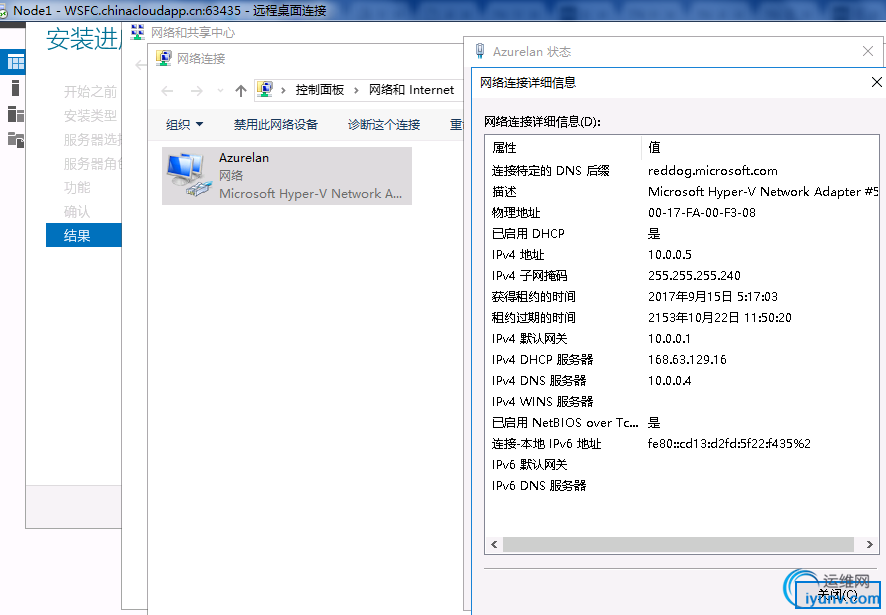886x615 pixels.
Task: Click the Up arrow in 网络连接 window
Action: point(241,90)
